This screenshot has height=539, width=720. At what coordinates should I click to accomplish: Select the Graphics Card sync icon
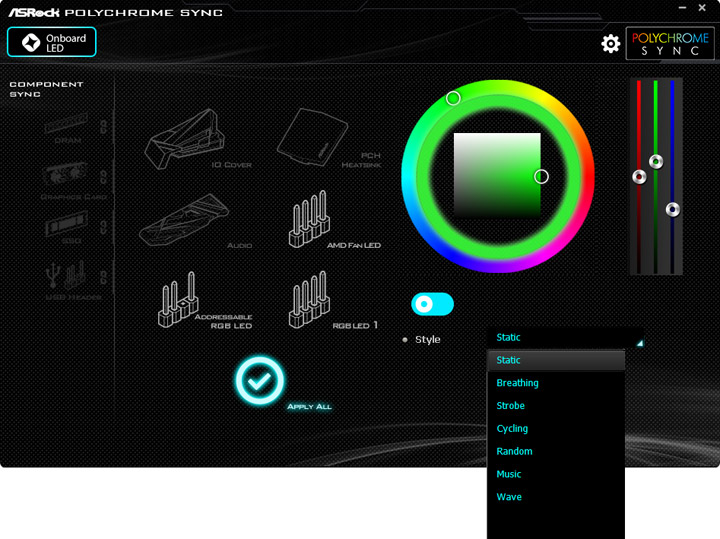[x=66, y=176]
